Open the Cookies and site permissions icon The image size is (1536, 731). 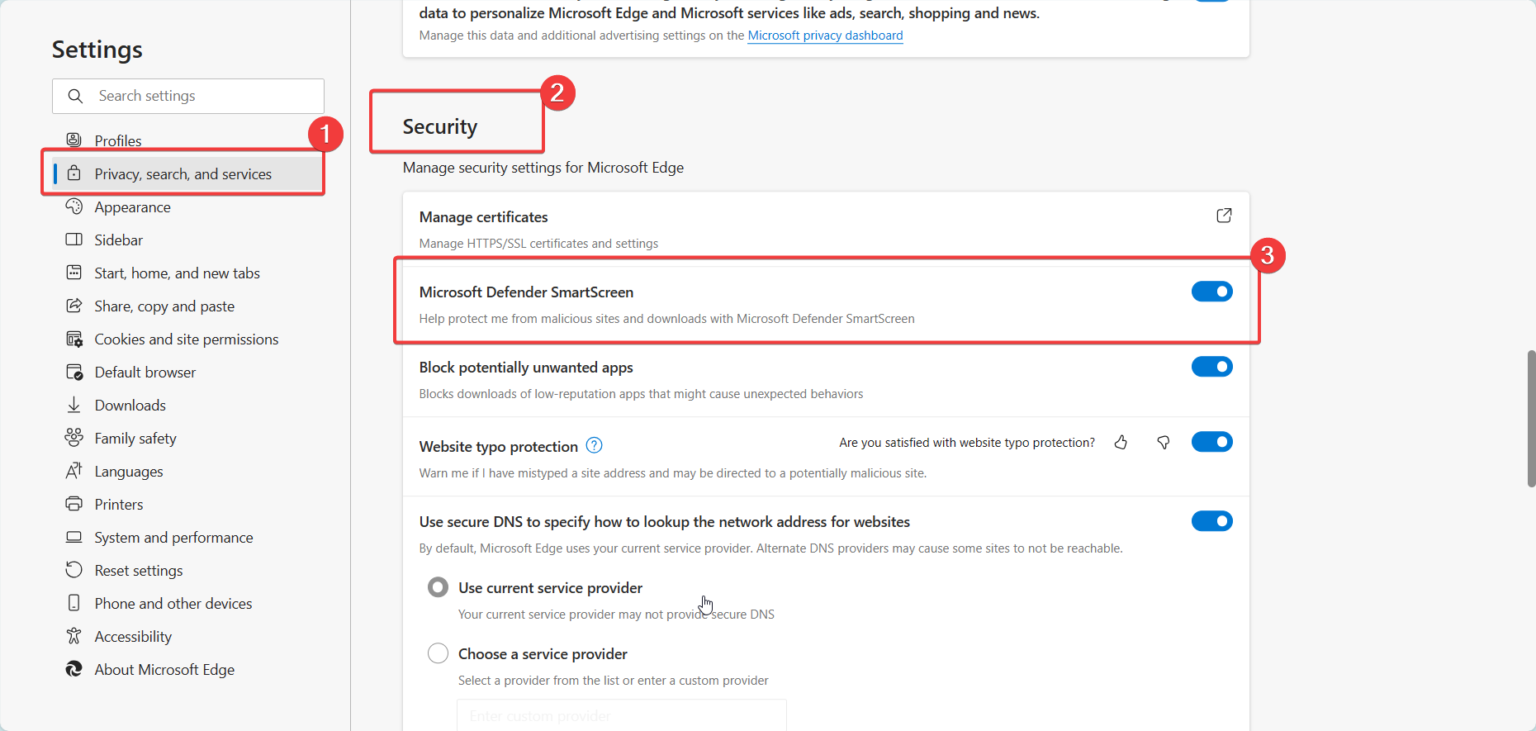(x=72, y=338)
